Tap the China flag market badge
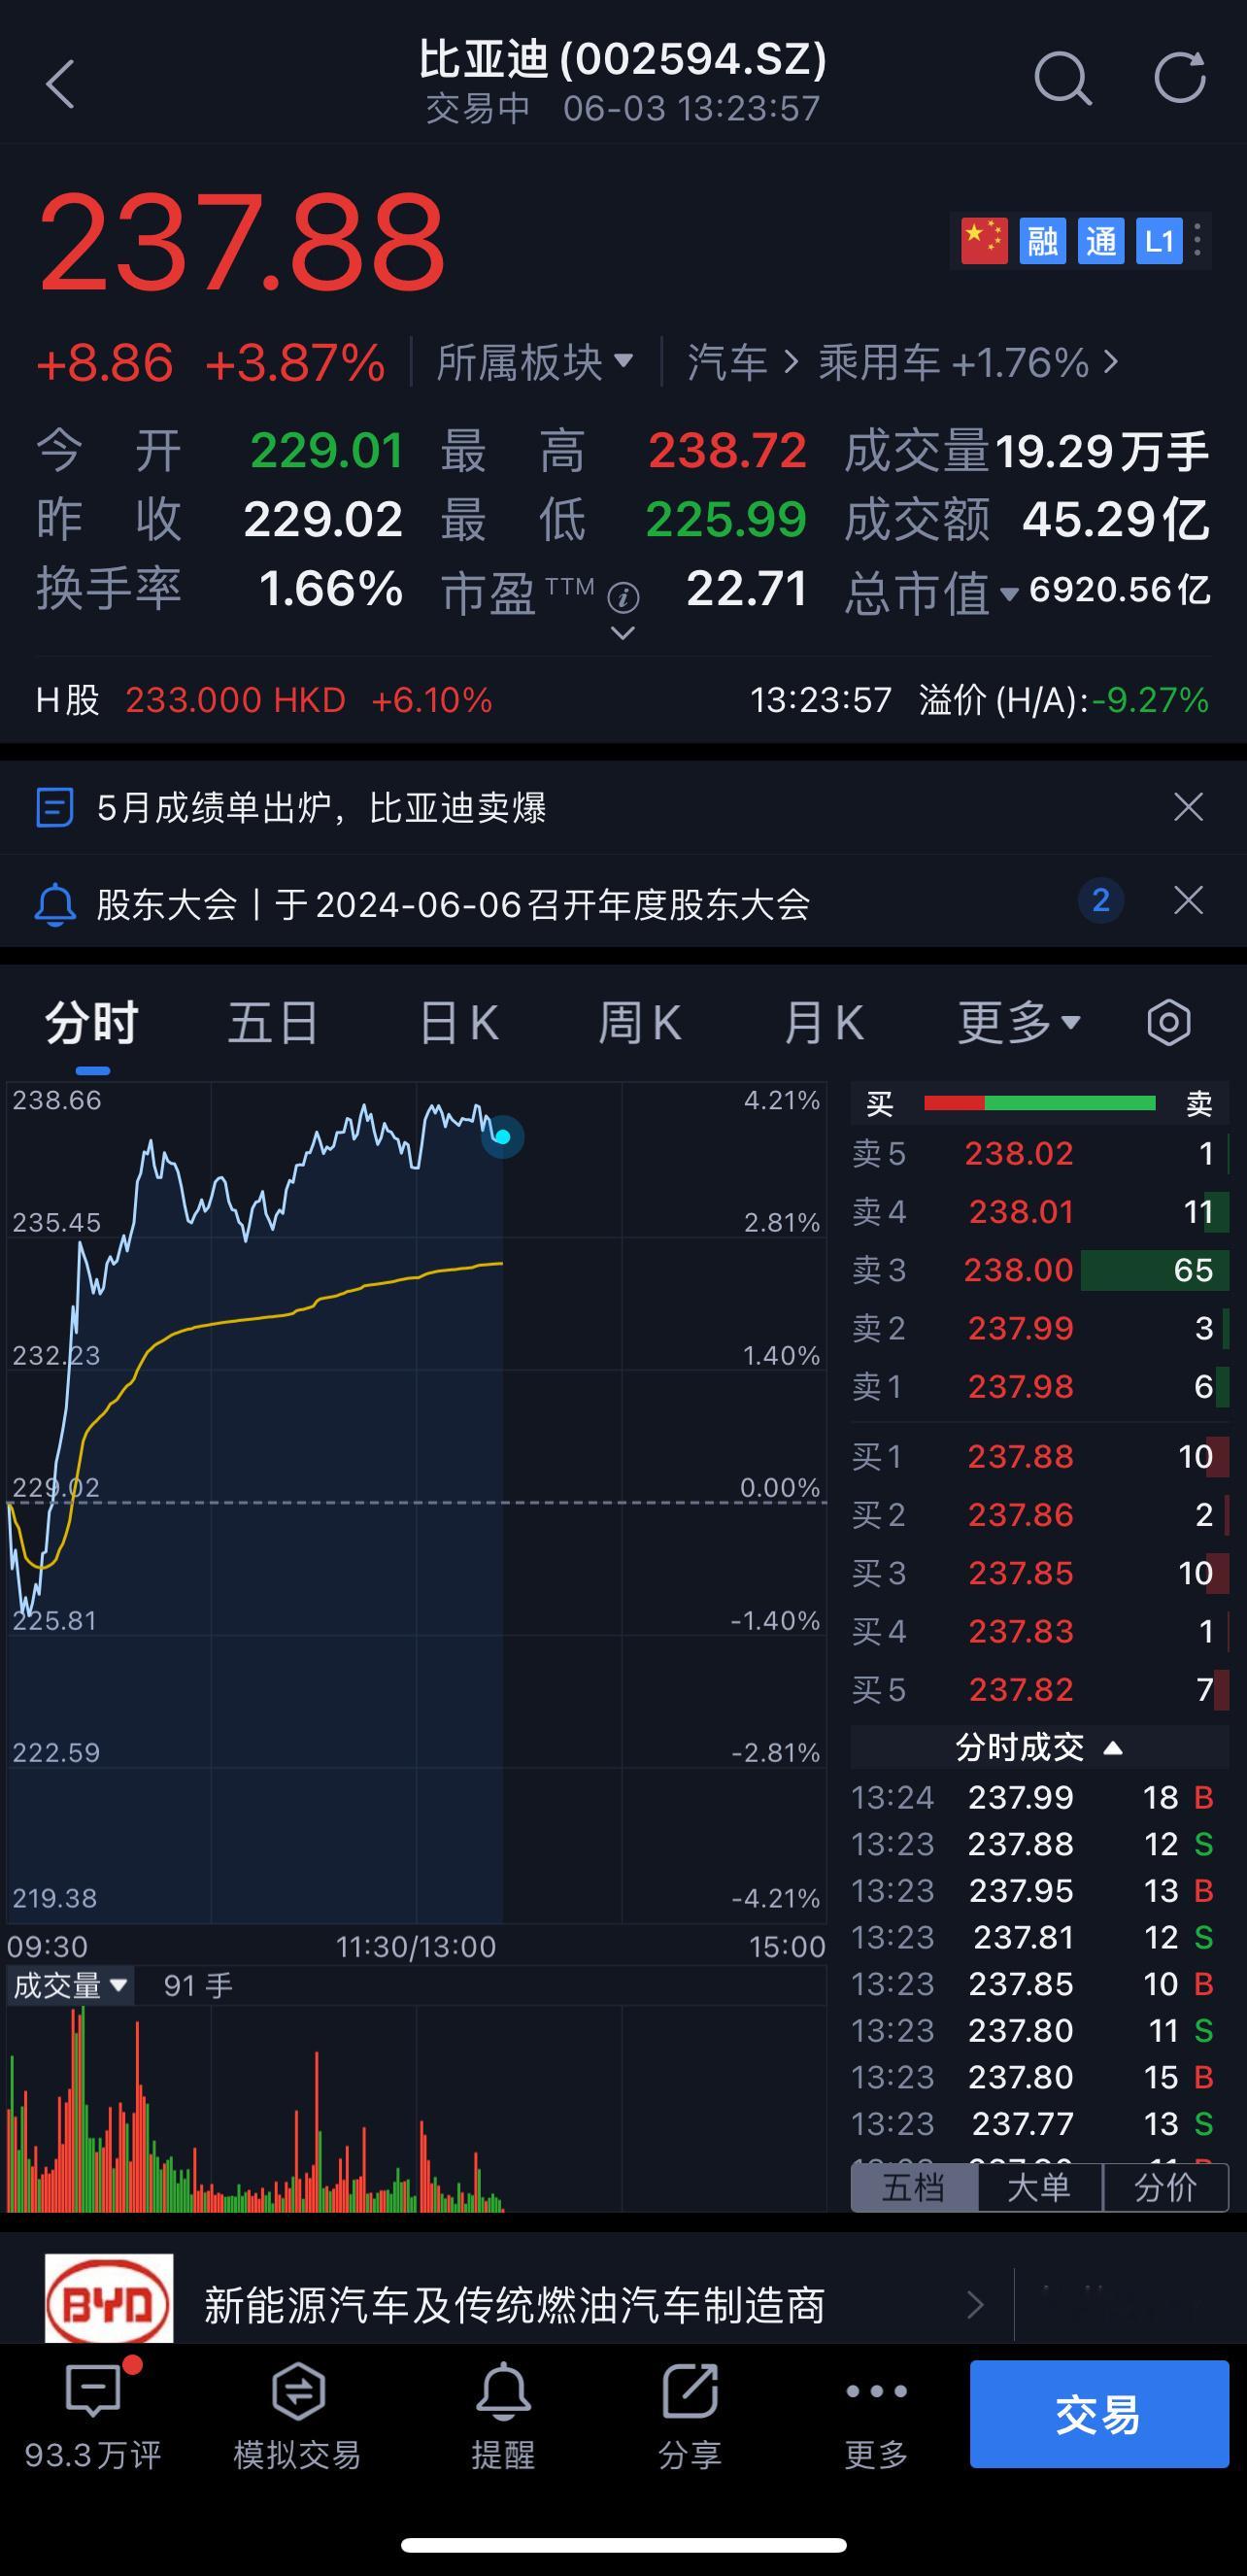Image resolution: width=1247 pixels, height=2576 pixels. 984,241
